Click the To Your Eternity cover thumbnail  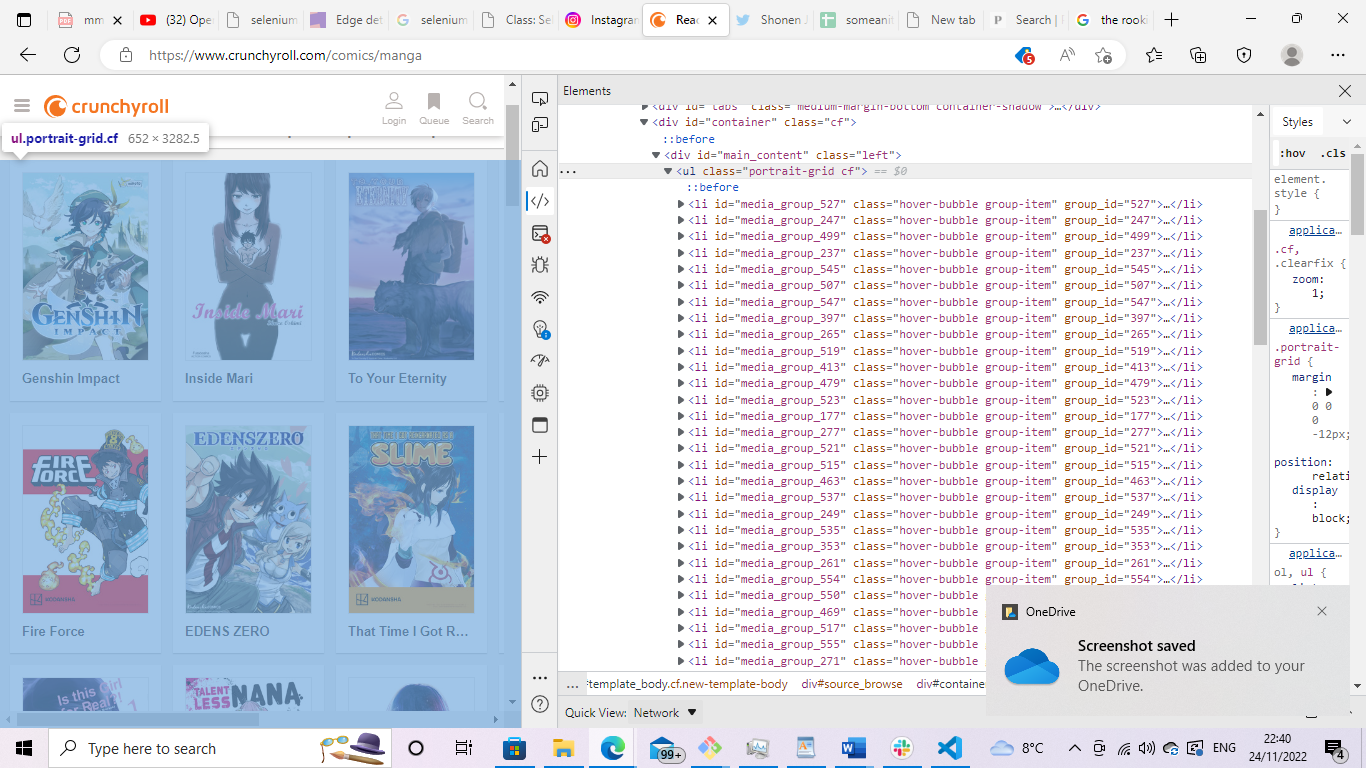pos(411,266)
